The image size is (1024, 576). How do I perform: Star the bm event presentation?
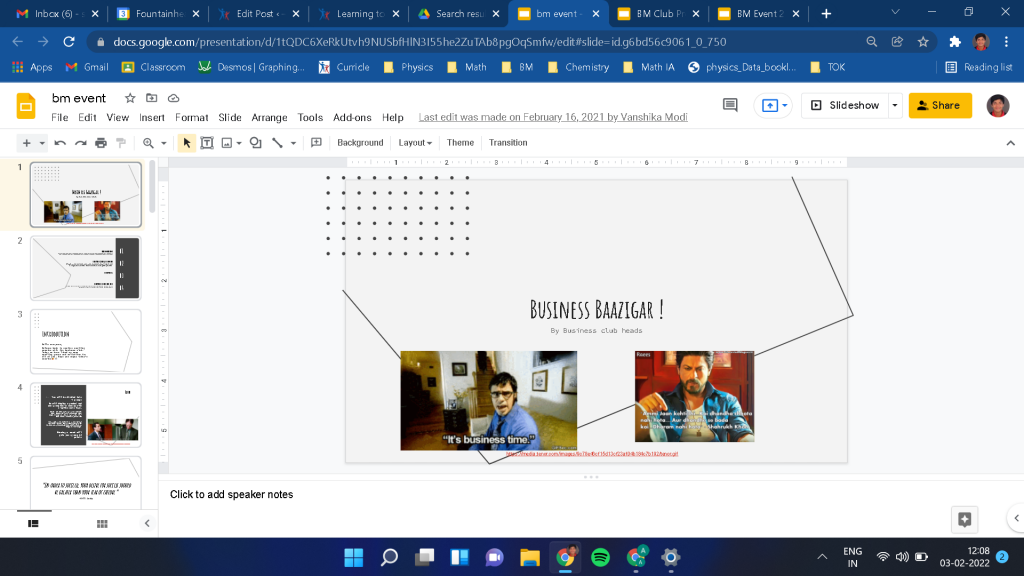click(130, 98)
